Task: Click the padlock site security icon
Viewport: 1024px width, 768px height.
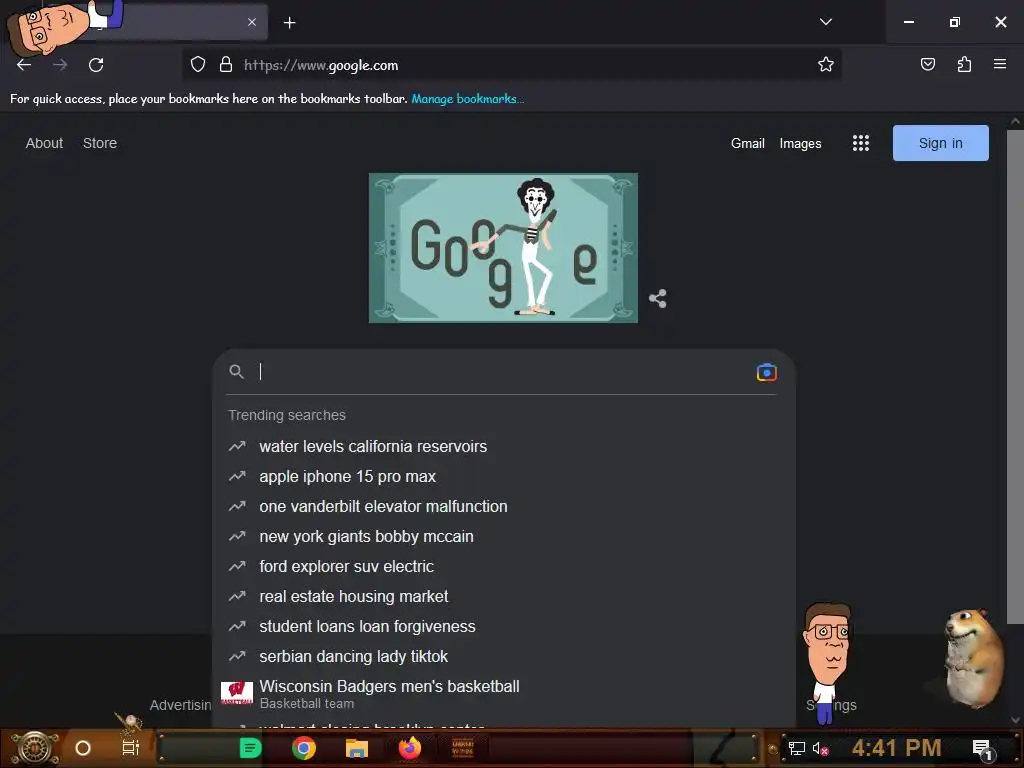Action: click(x=226, y=64)
